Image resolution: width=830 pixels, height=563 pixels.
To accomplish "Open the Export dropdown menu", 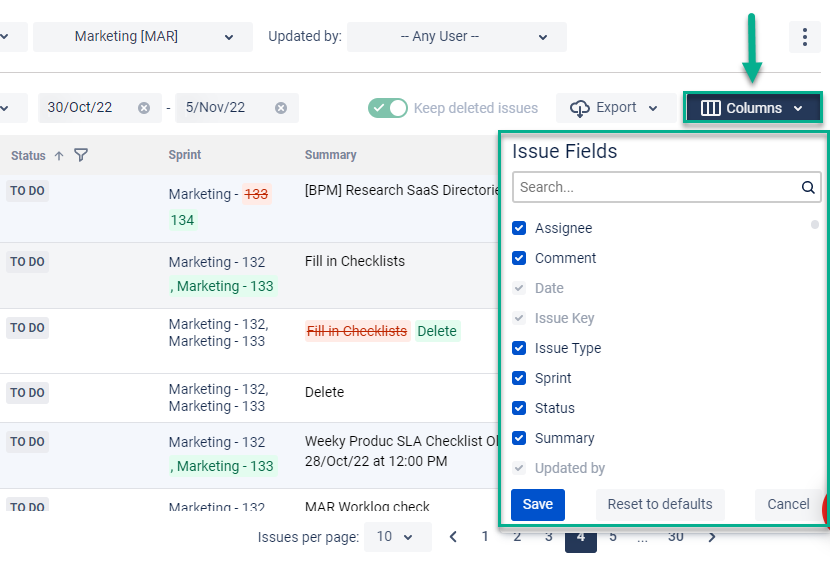I will [616, 108].
